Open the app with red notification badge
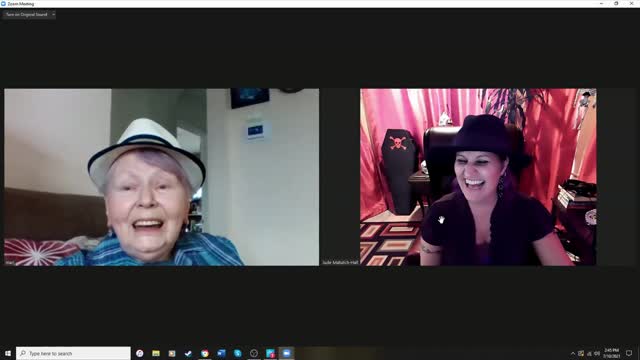The width and height of the screenshot is (640, 360). [270, 353]
